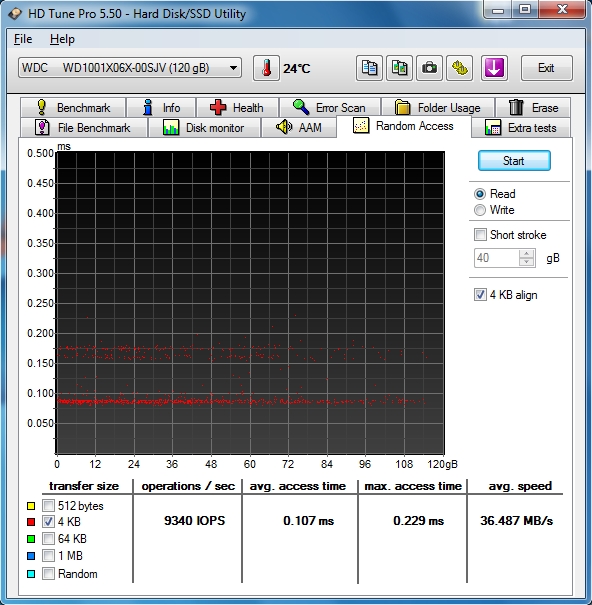Switch to the AAM speaker tab

299,127
